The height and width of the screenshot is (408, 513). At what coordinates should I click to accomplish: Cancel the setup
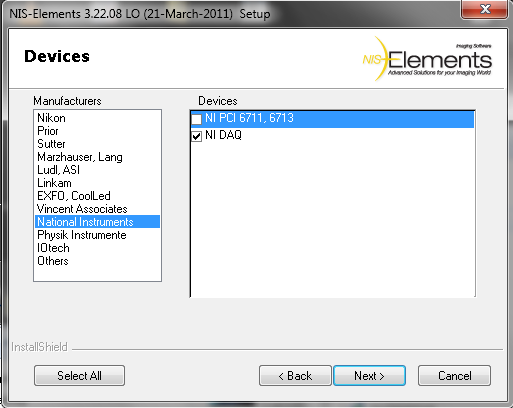tap(454, 376)
